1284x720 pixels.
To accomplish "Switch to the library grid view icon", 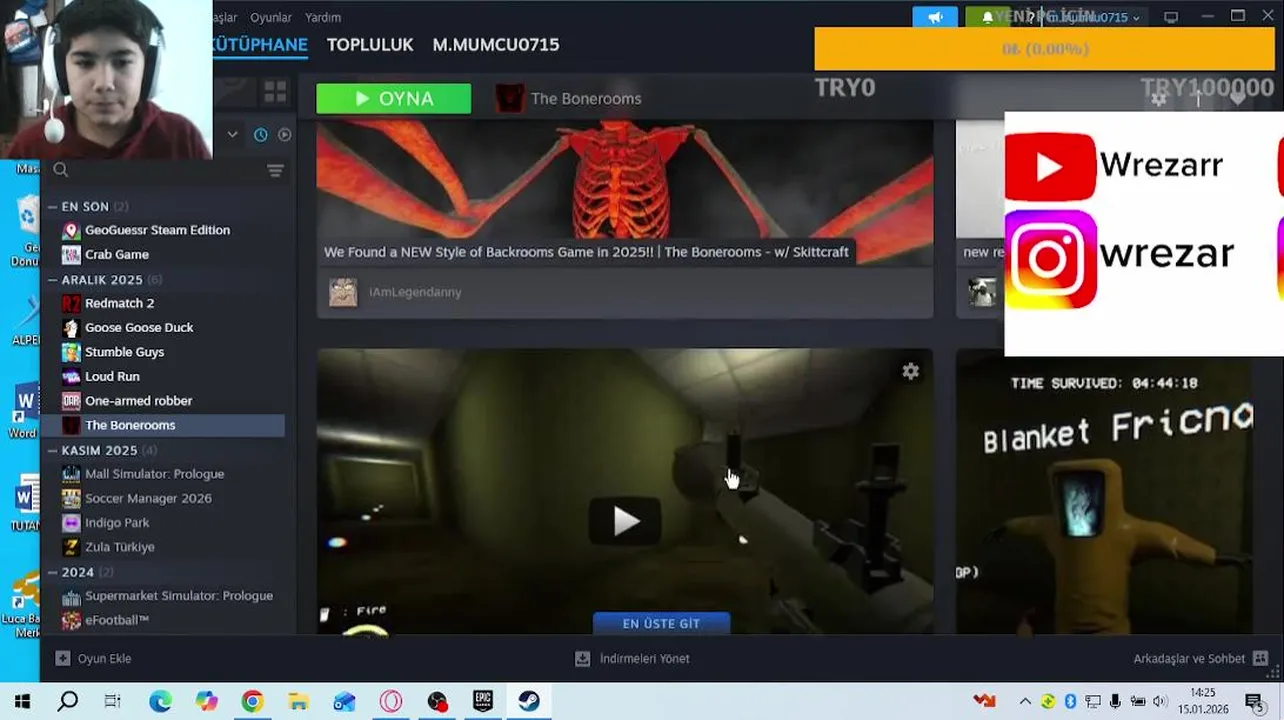I will [x=275, y=93].
